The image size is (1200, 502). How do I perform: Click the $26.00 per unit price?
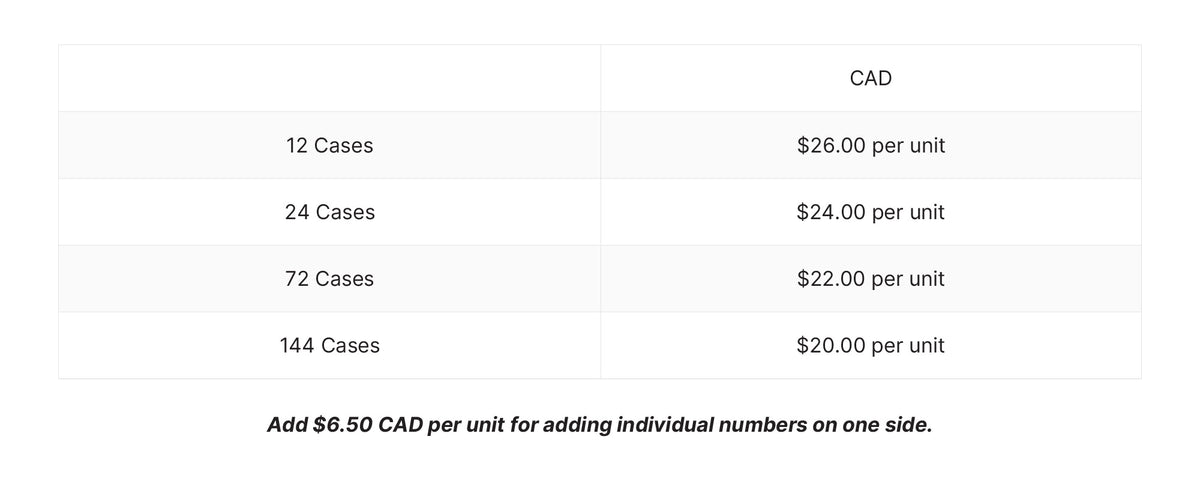click(x=870, y=146)
